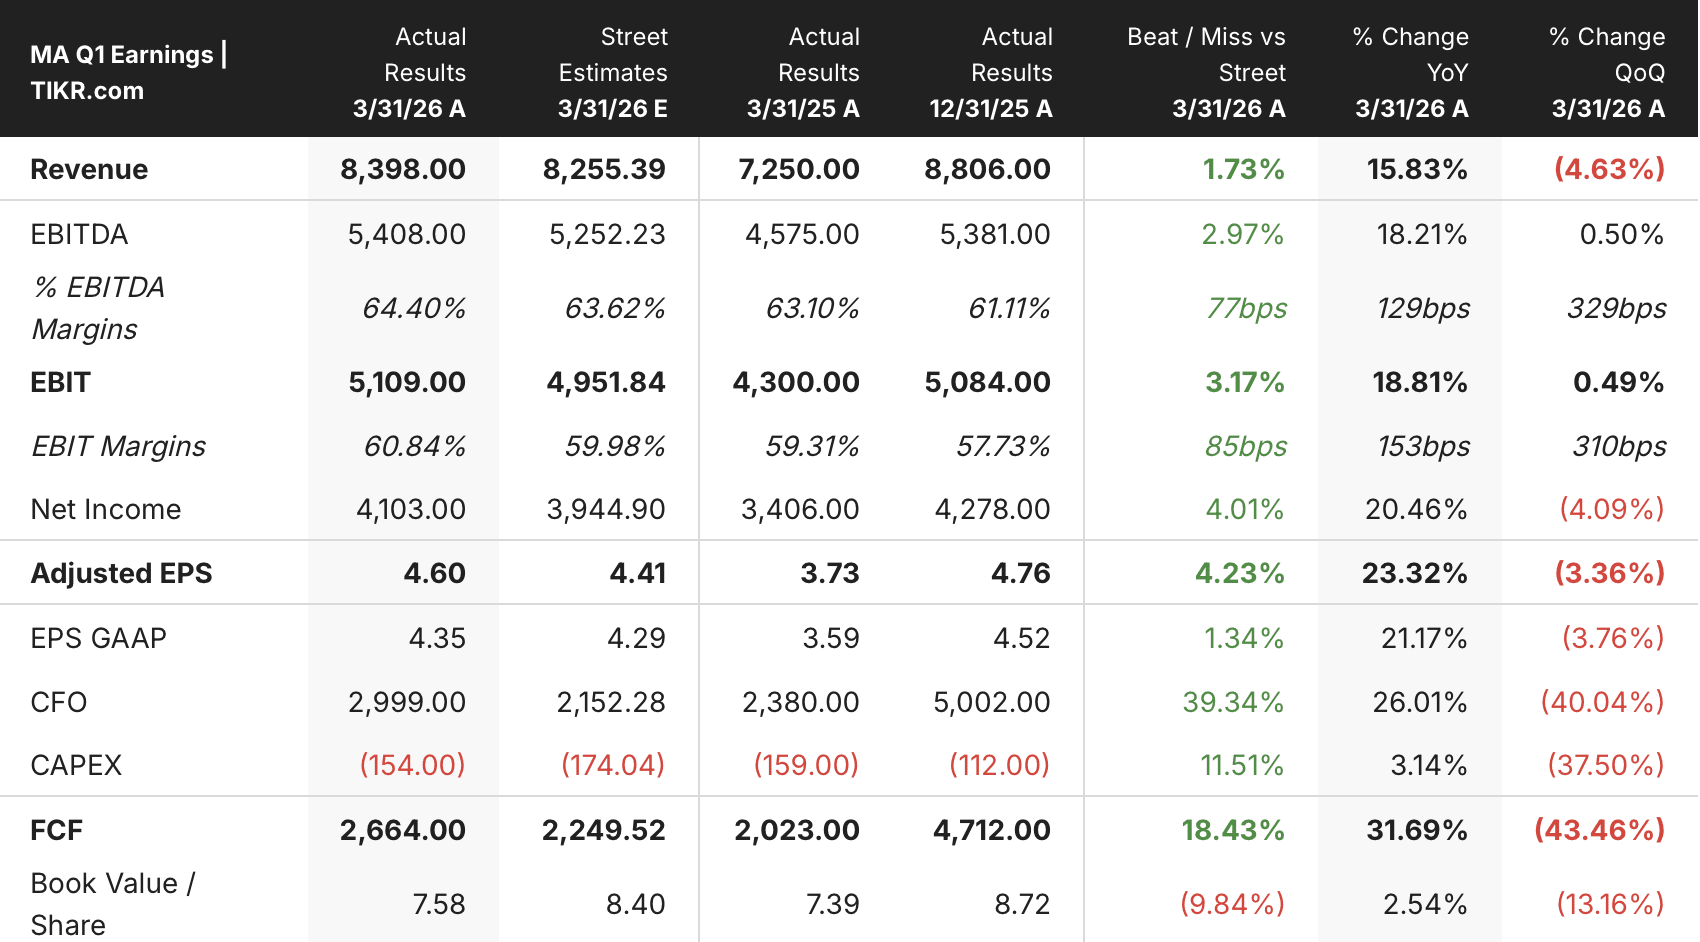Click the EBIT Margins row label
Viewport: 1700px width, 942px height.
[118, 446]
